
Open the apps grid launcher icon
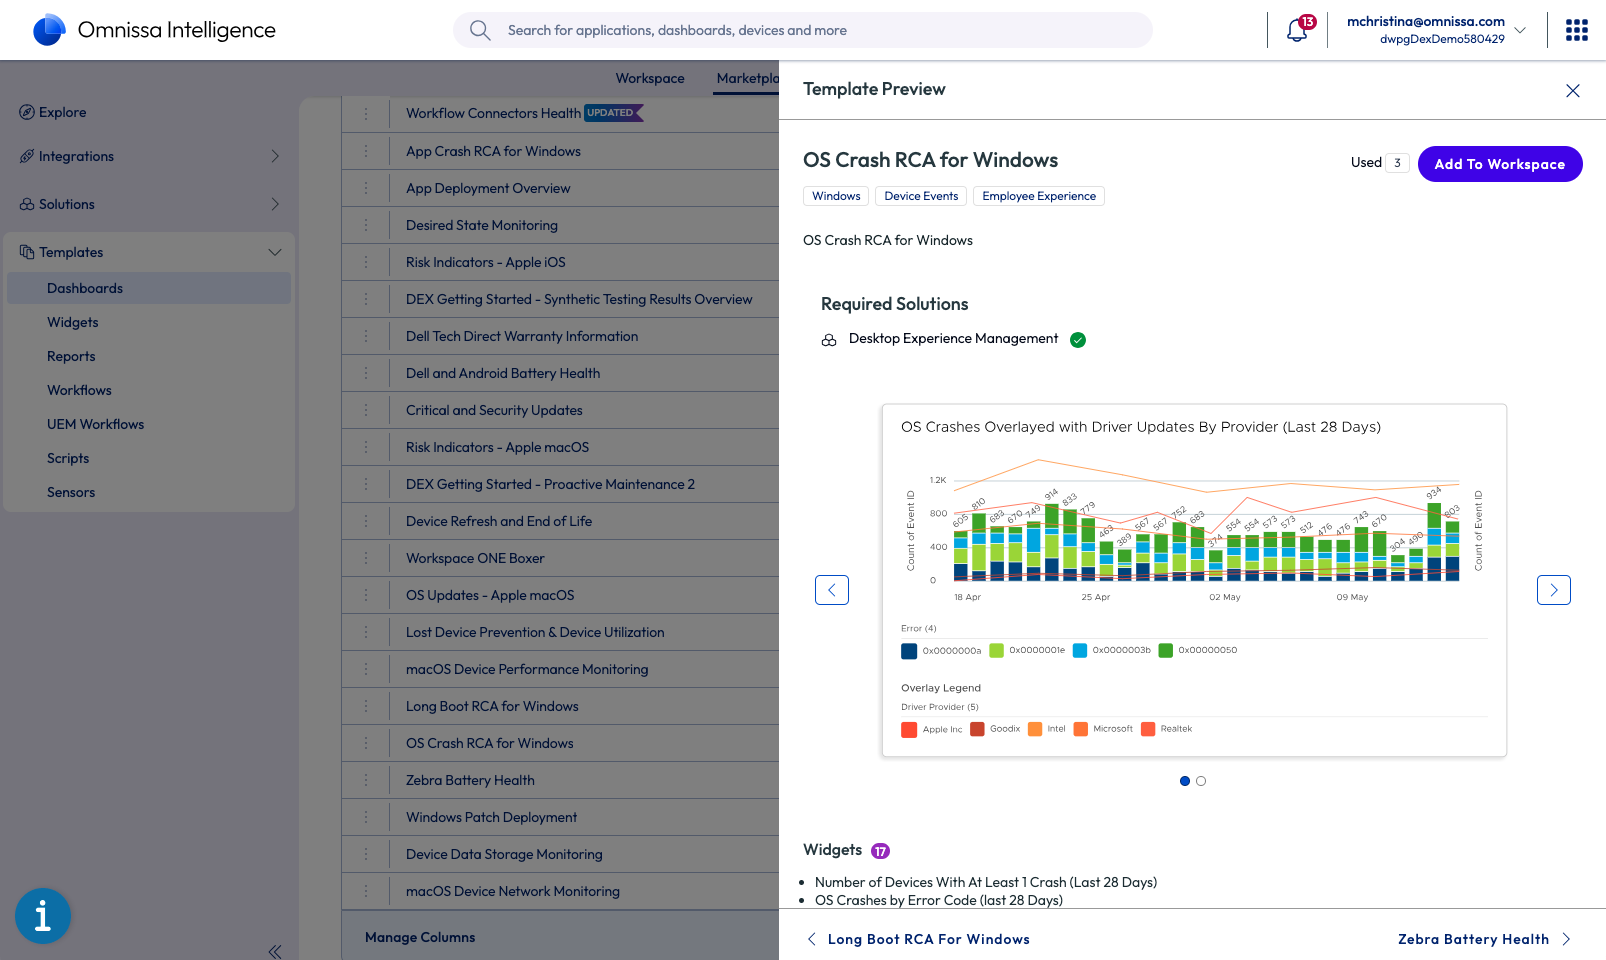1576,30
